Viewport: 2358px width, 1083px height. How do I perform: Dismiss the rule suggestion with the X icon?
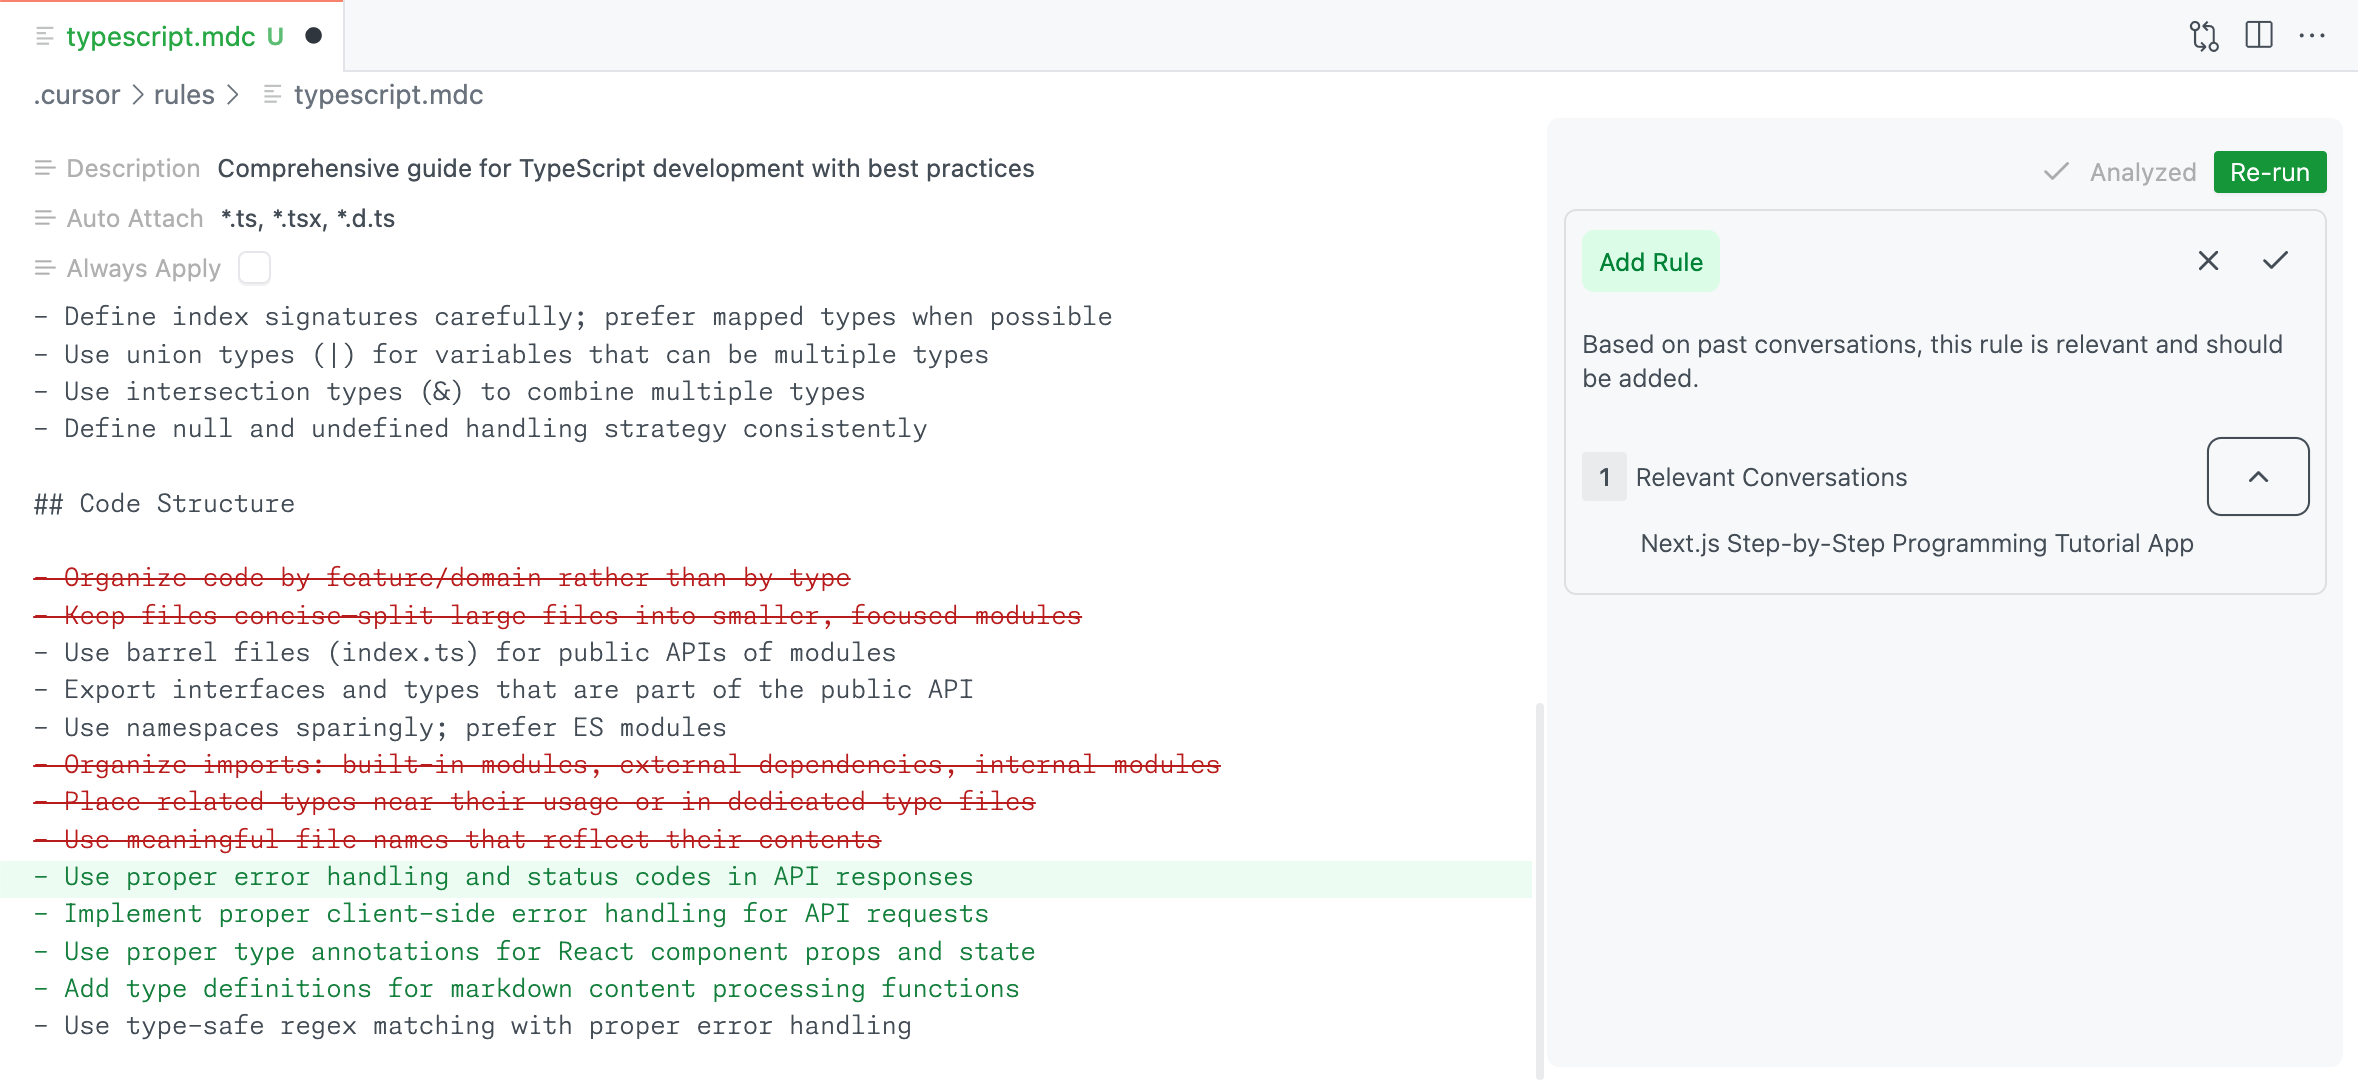click(x=2208, y=261)
